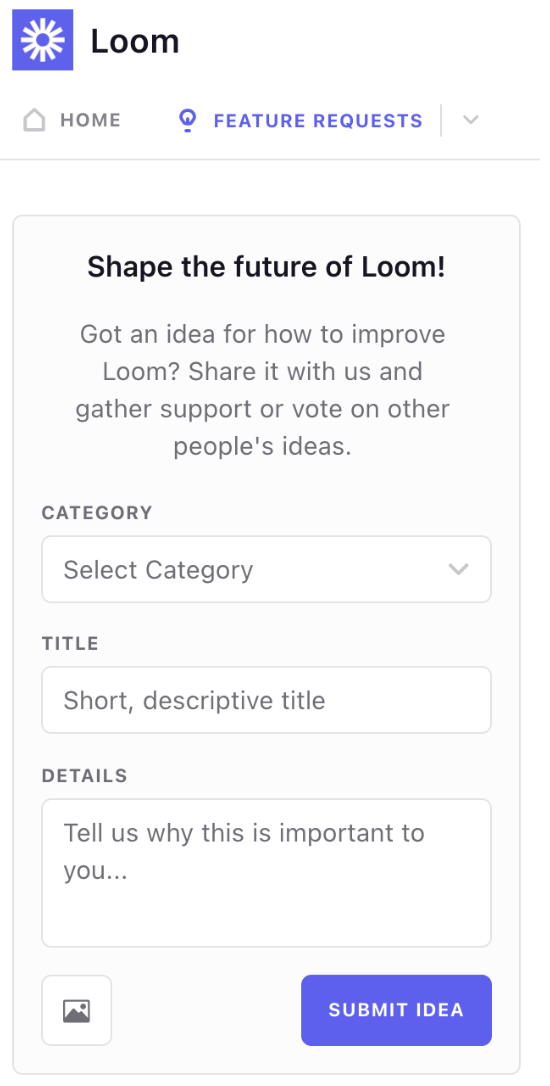Click the 'Got an idea' description paragraph
The width and height of the screenshot is (550, 1086).
coord(263,391)
